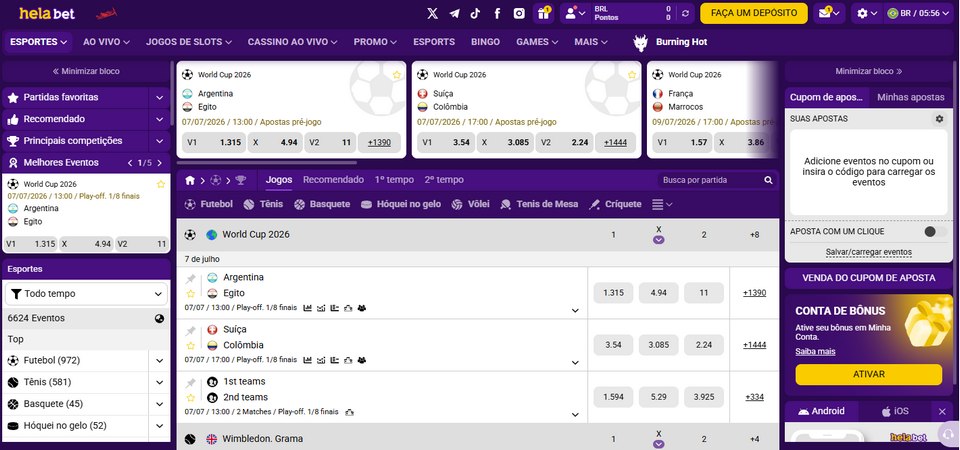Image resolution: width=960 pixels, height=450 pixels.
Task: Go to home breadcrumb icon
Action: click(x=190, y=180)
